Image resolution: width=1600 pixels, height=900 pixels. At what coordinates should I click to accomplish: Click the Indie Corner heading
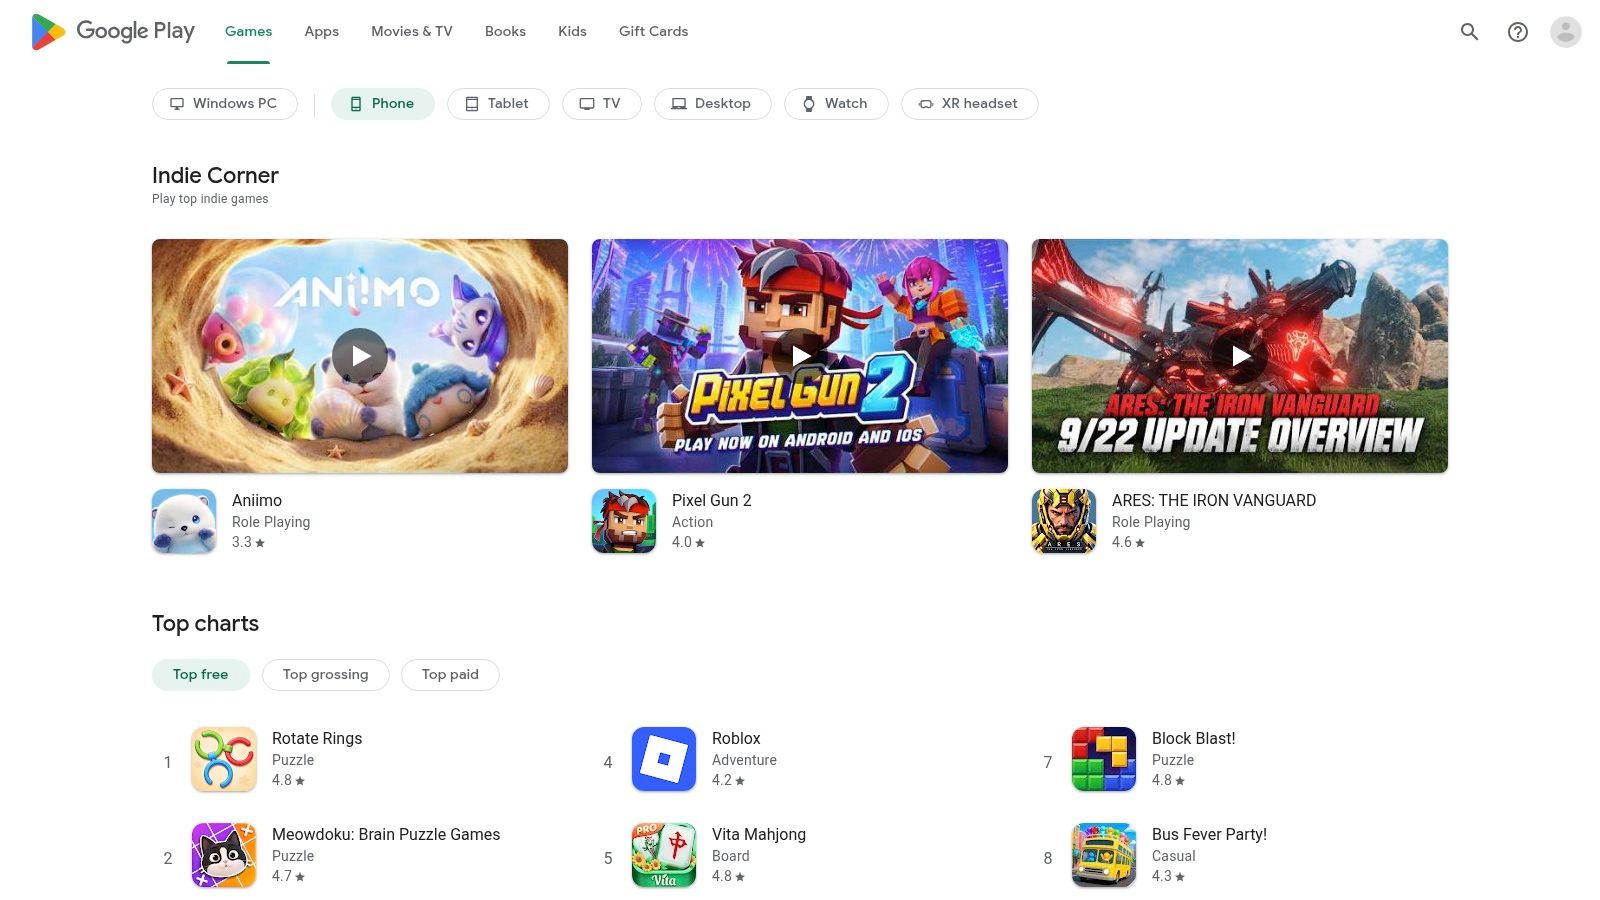[x=215, y=176]
